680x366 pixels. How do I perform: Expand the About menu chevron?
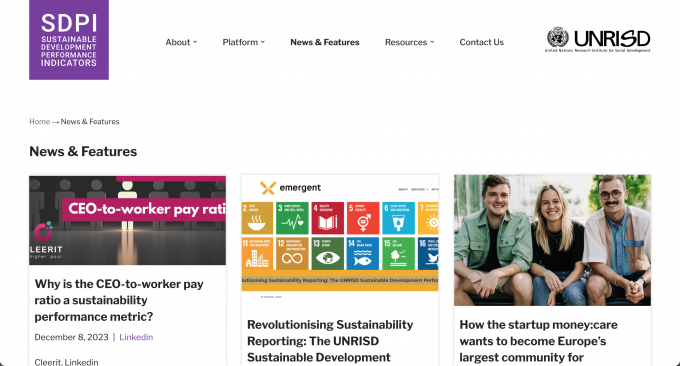coord(195,42)
